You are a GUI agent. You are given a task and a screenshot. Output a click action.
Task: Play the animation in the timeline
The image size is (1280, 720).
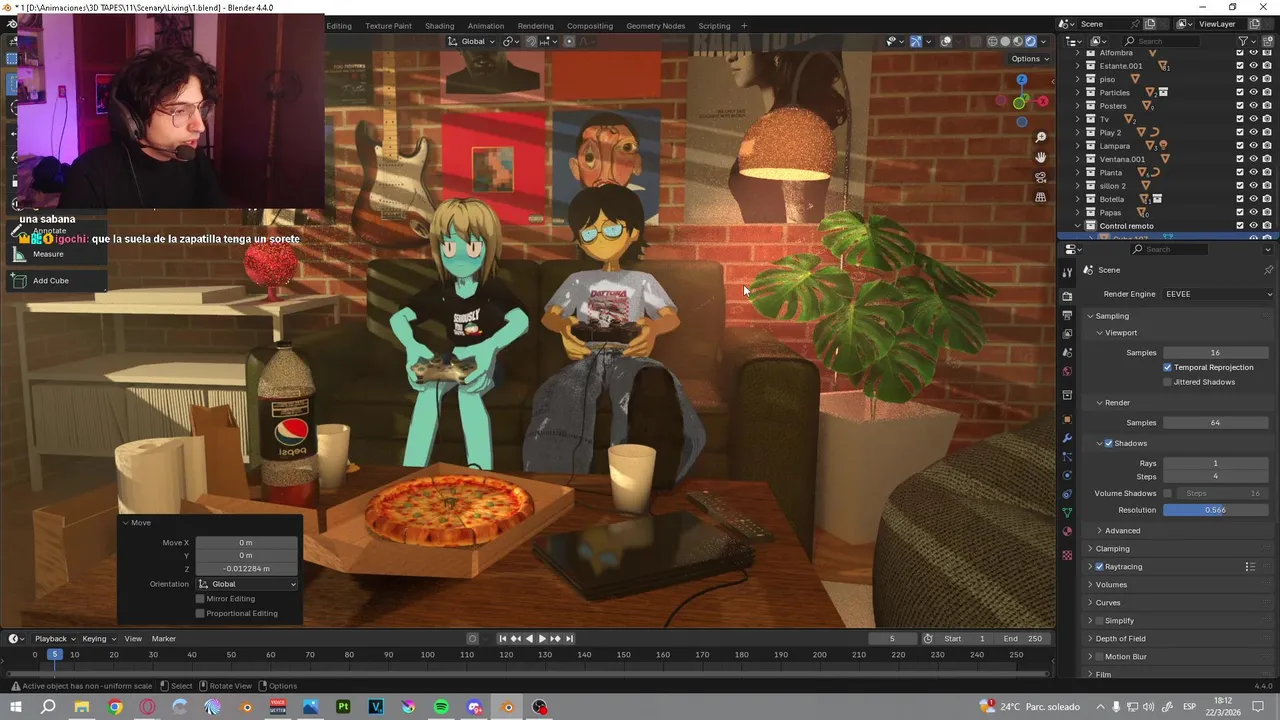pyautogui.click(x=542, y=639)
